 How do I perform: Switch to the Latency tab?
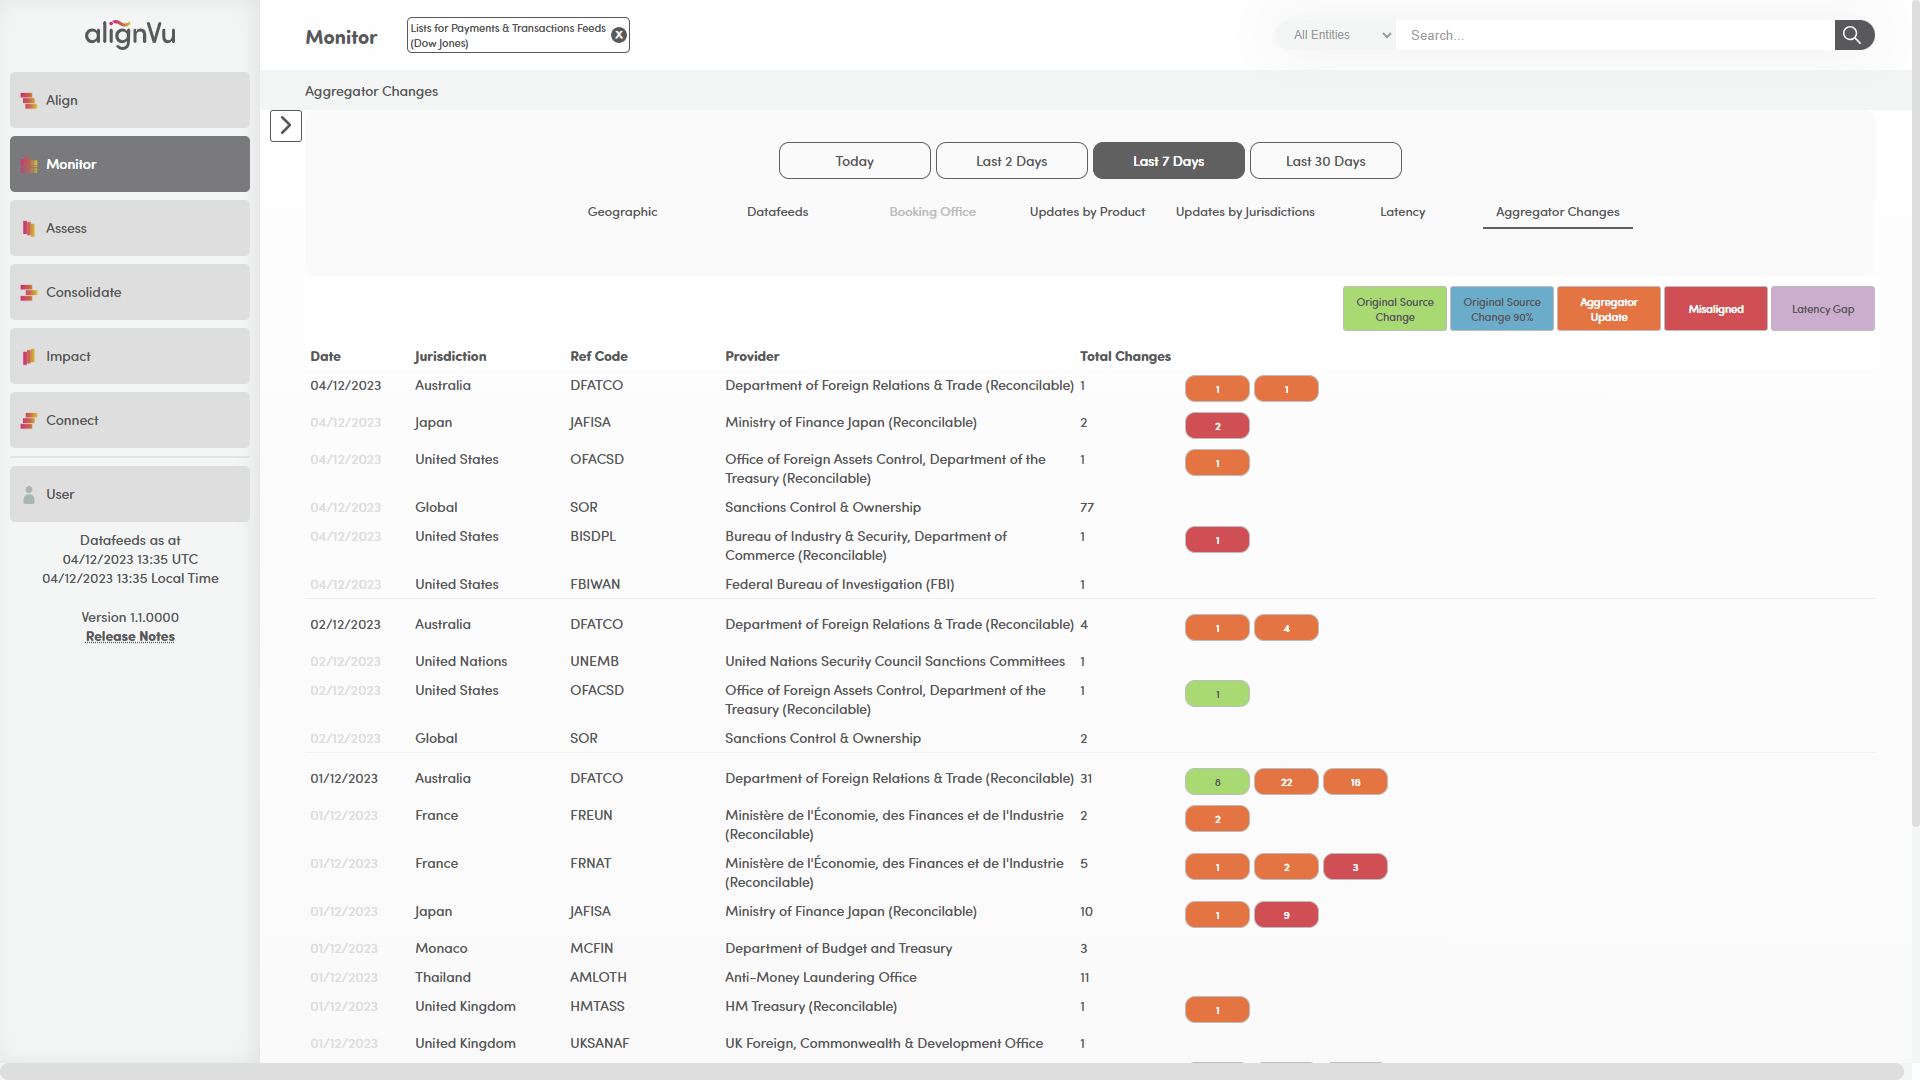tap(1402, 212)
